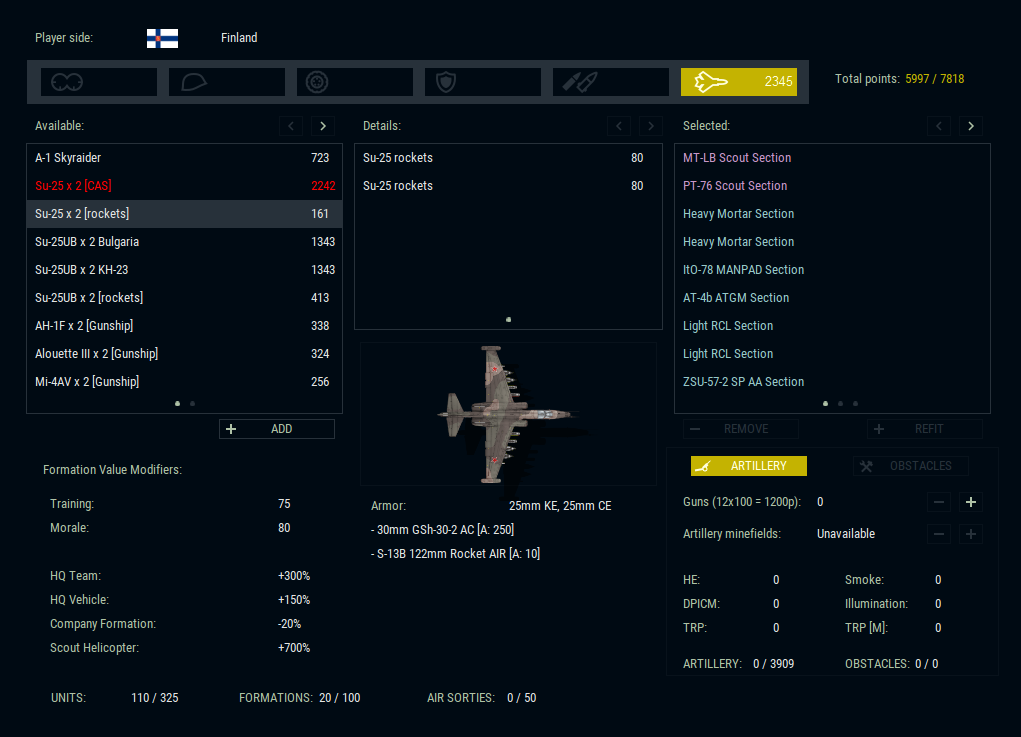The height and width of the screenshot is (737, 1021).
Task: Open the infantry helmet category tab
Action: pos(227,82)
